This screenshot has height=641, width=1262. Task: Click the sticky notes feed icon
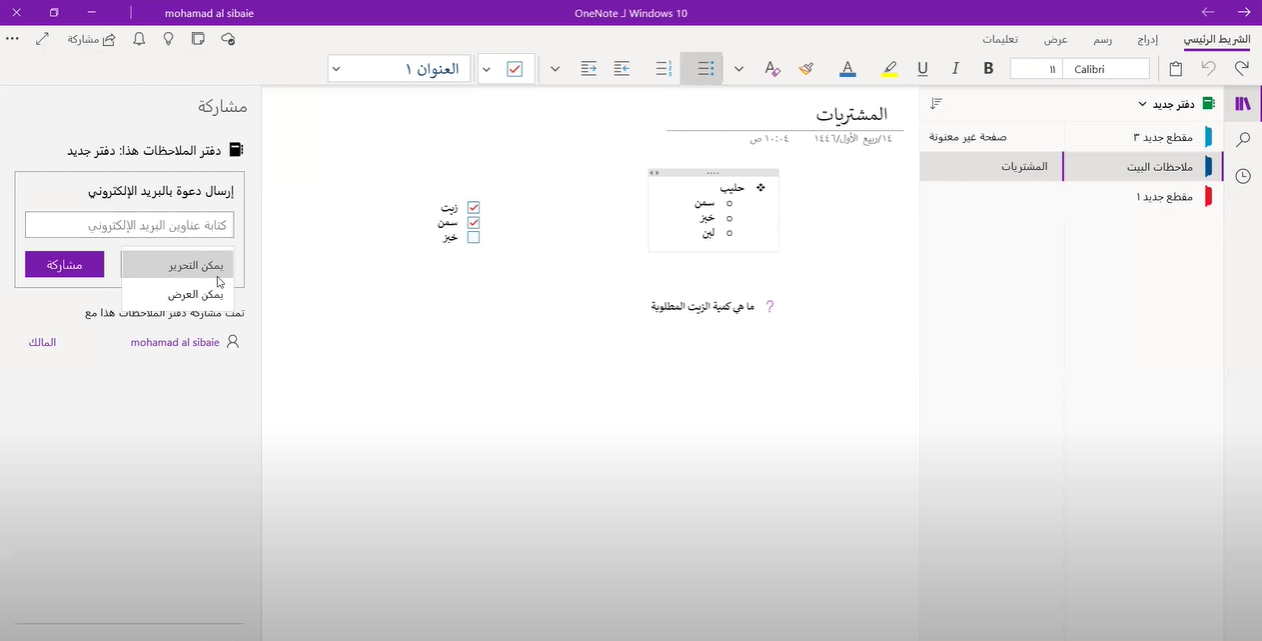pos(198,39)
